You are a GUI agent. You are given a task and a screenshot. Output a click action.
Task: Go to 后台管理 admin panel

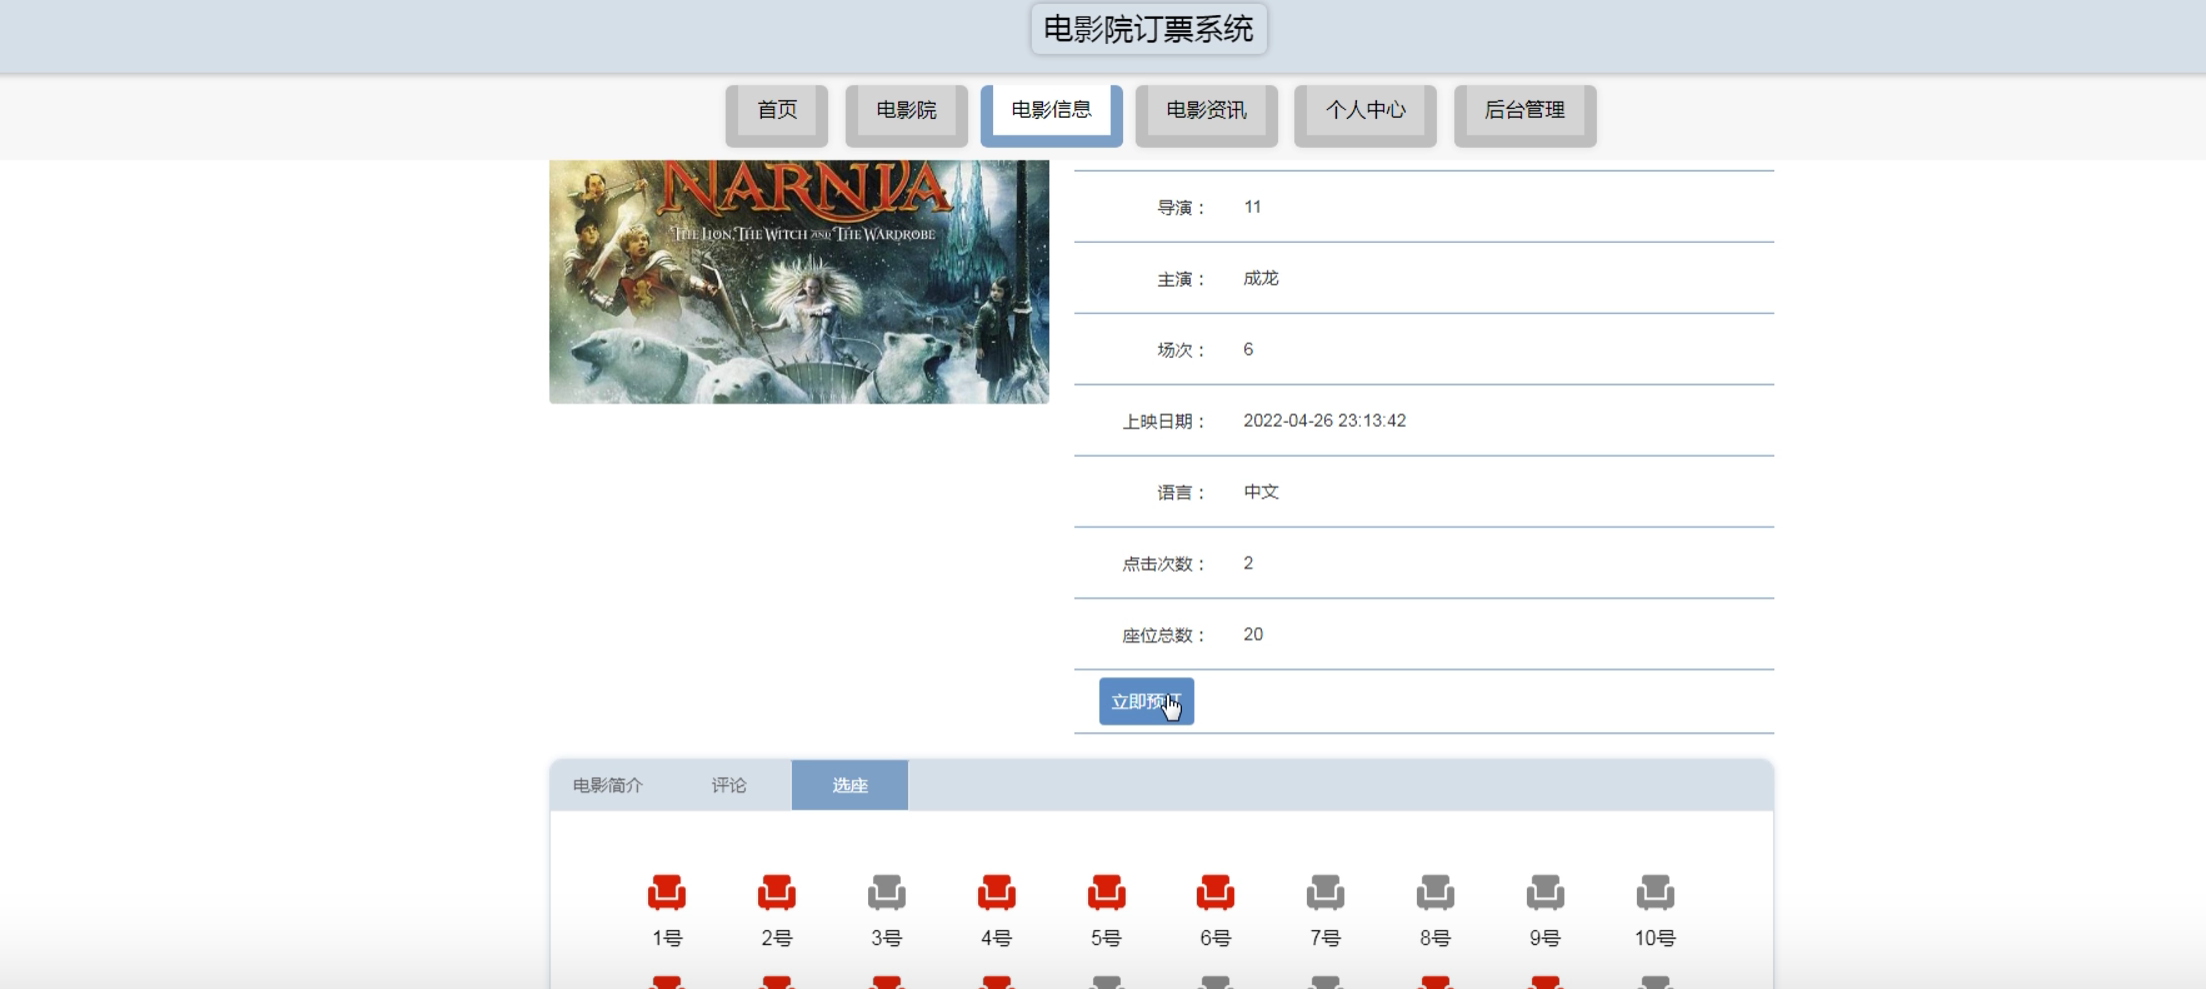coord(1525,115)
